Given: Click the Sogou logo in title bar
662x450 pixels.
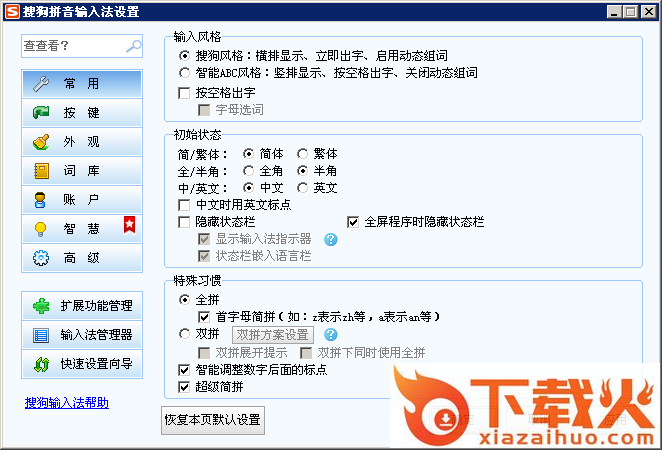Looking at the screenshot, I should tap(12, 11).
